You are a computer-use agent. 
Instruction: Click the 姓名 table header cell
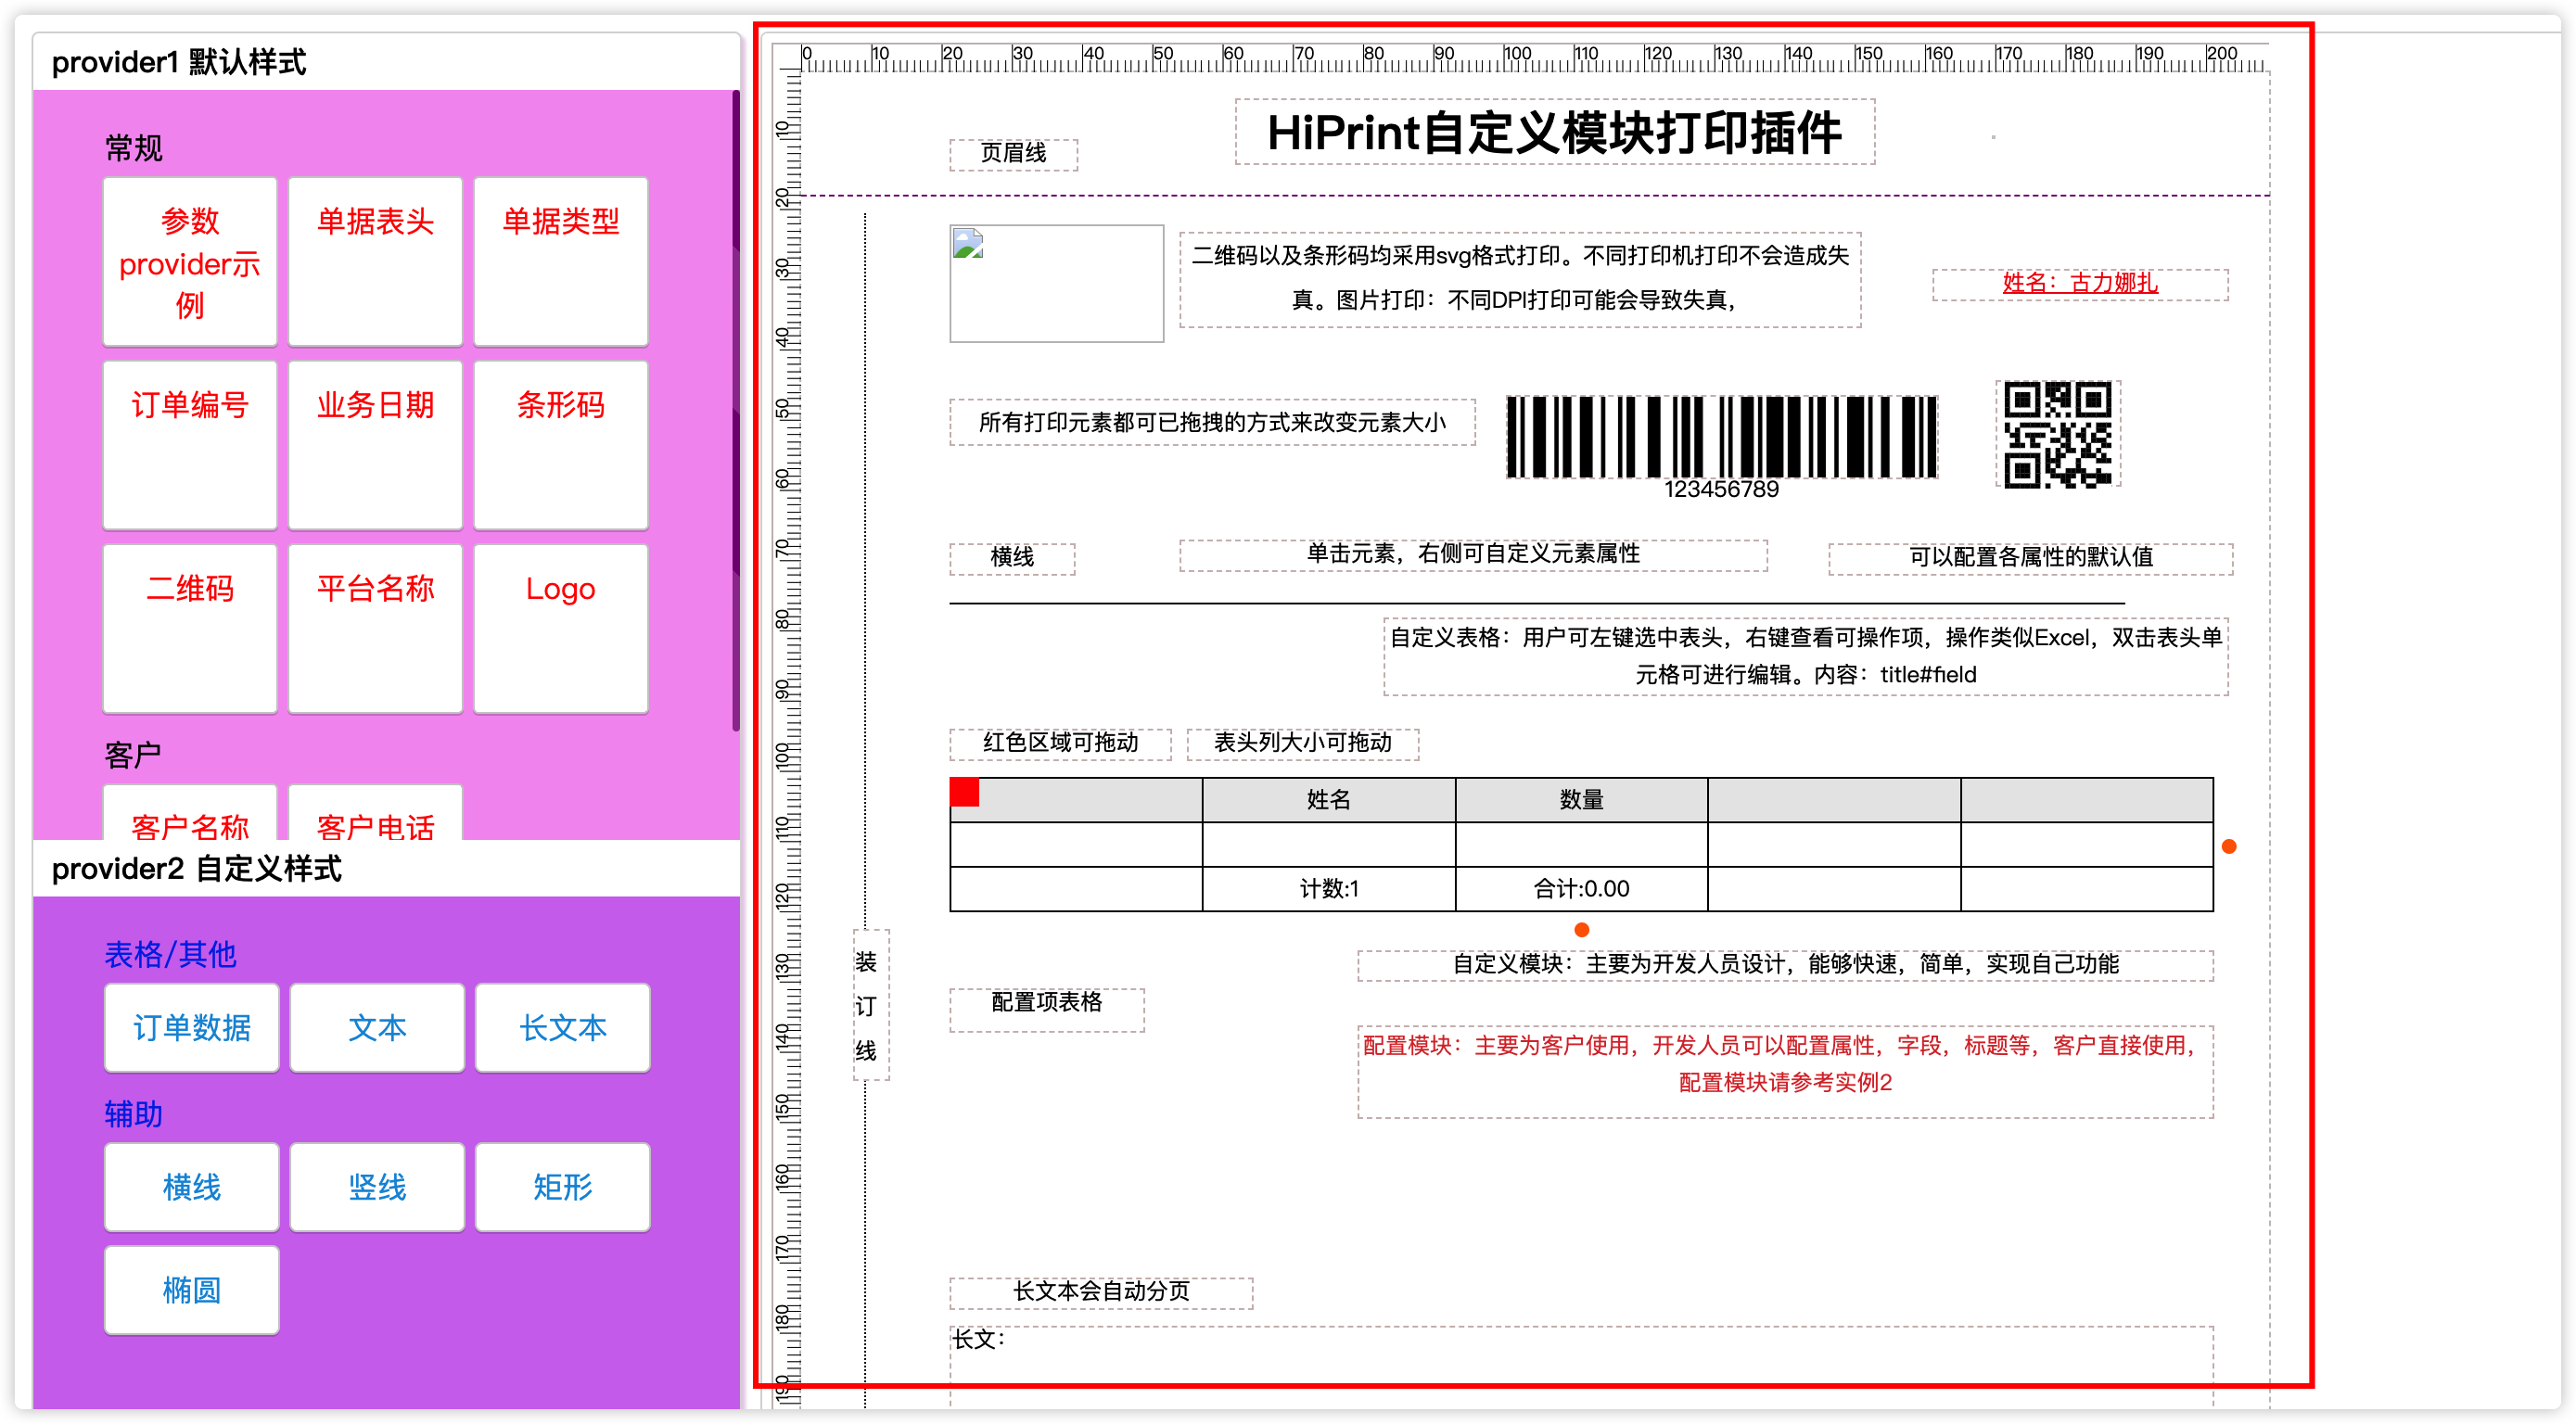click(1328, 800)
